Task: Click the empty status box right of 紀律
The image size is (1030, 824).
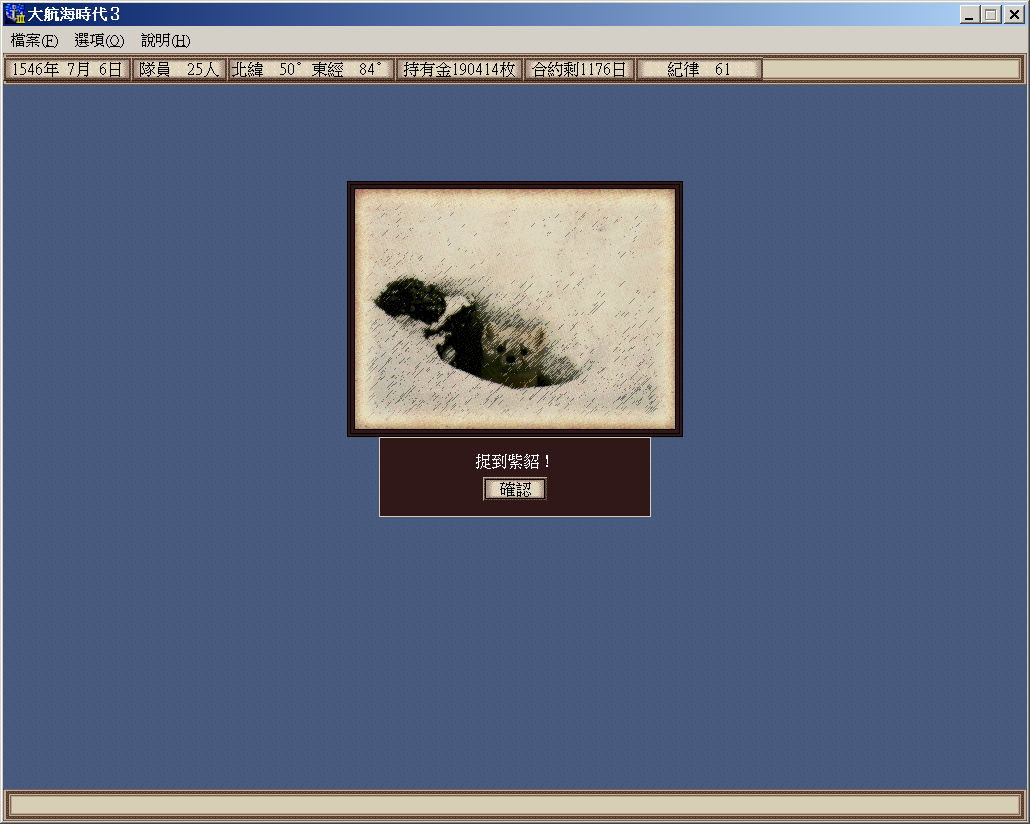Action: 891,70
